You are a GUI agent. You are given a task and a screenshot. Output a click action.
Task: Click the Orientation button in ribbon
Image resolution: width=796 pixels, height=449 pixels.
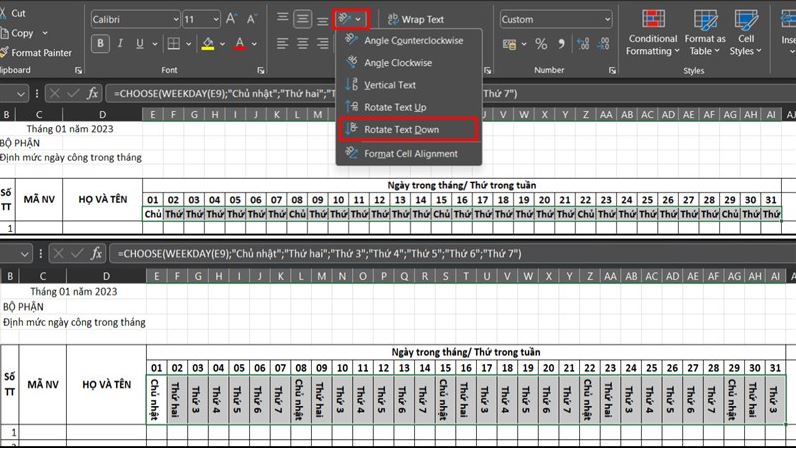point(350,20)
